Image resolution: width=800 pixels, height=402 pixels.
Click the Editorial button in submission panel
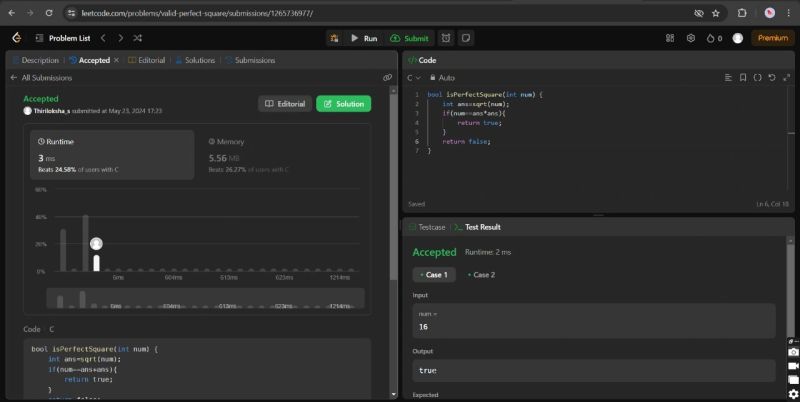tap(285, 104)
